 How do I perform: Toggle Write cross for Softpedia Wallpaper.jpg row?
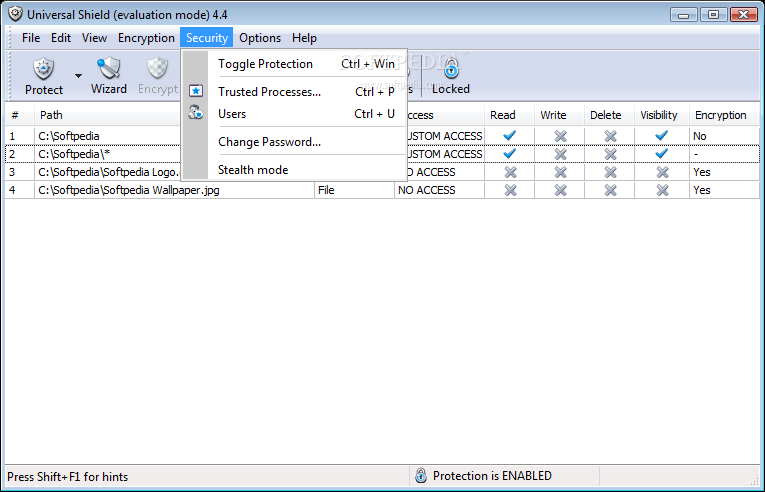[x=560, y=190]
